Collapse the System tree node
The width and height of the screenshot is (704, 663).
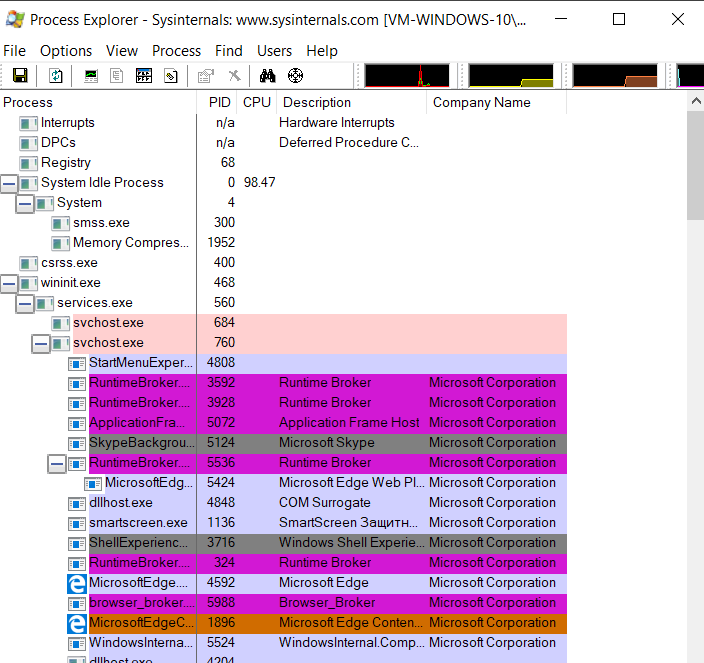tap(25, 203)
